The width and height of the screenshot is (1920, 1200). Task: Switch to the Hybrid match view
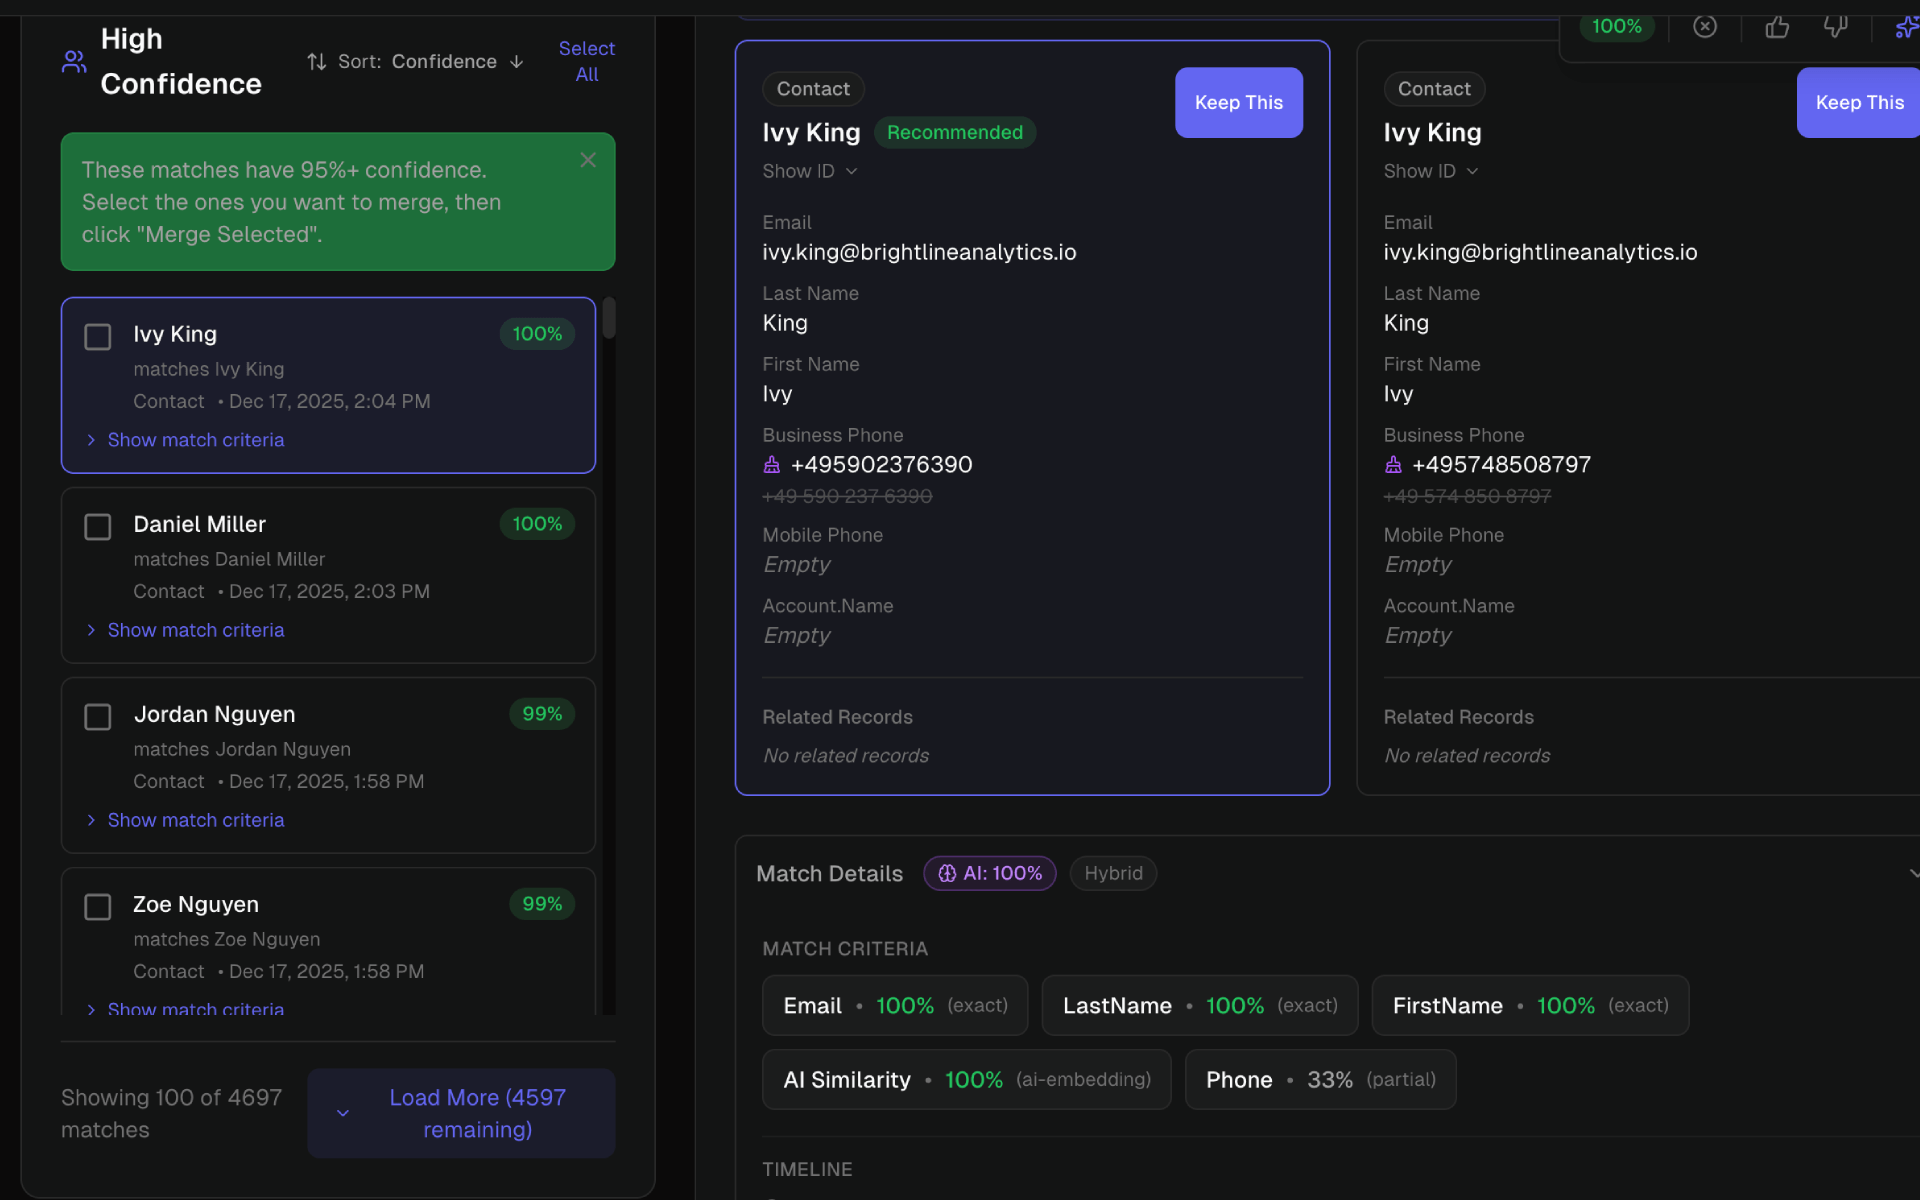[x=1113, y=873]
